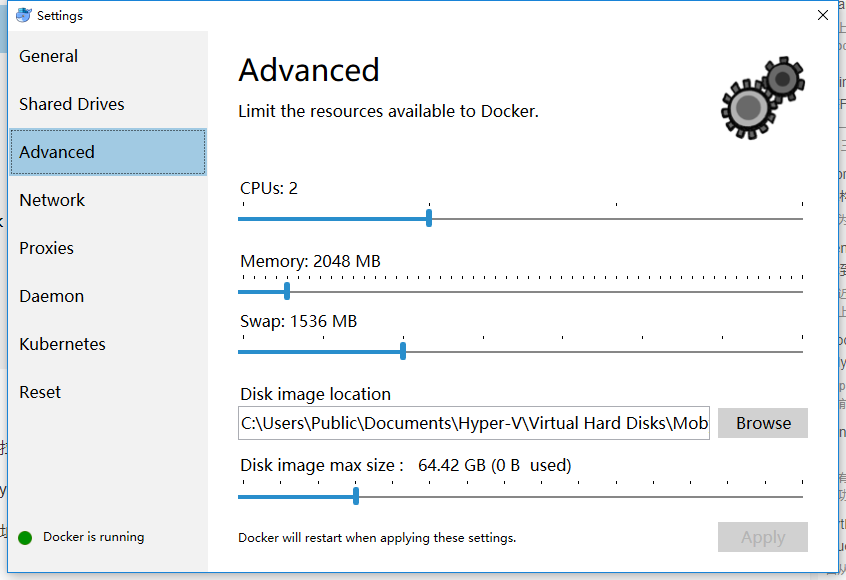
Task: Click the disk image max size slider handle
Action: (355, 495)
